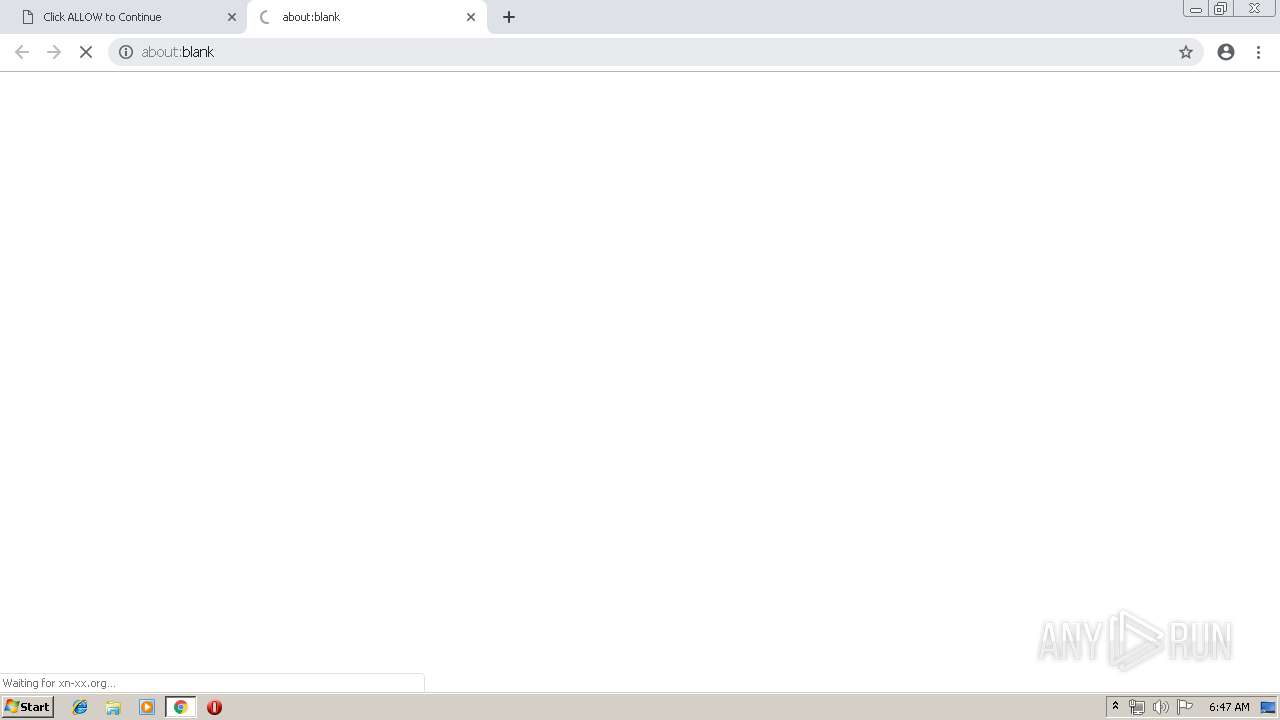
Task: Open the Chrome three-dot menu
Action: 1259,52
